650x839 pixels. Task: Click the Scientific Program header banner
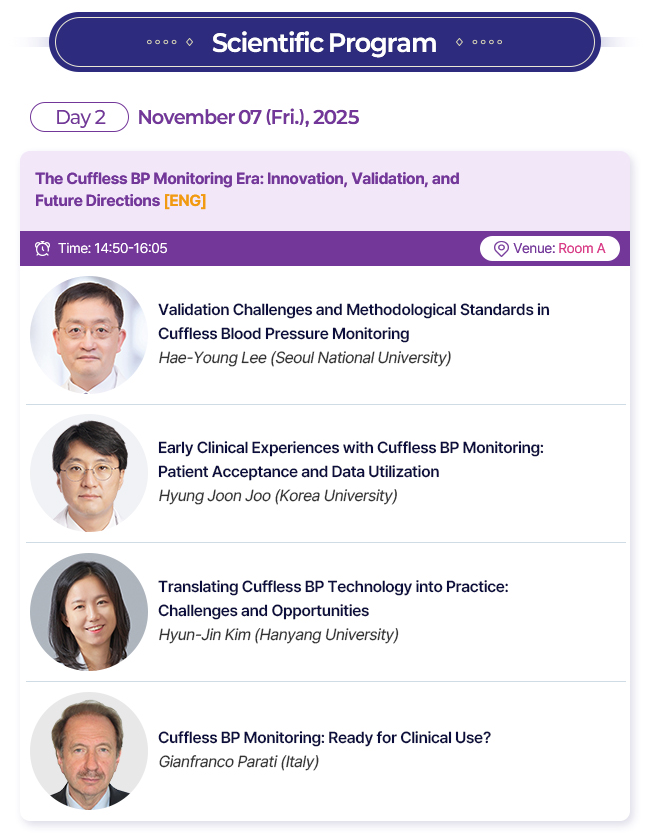(x=324, y=43)
